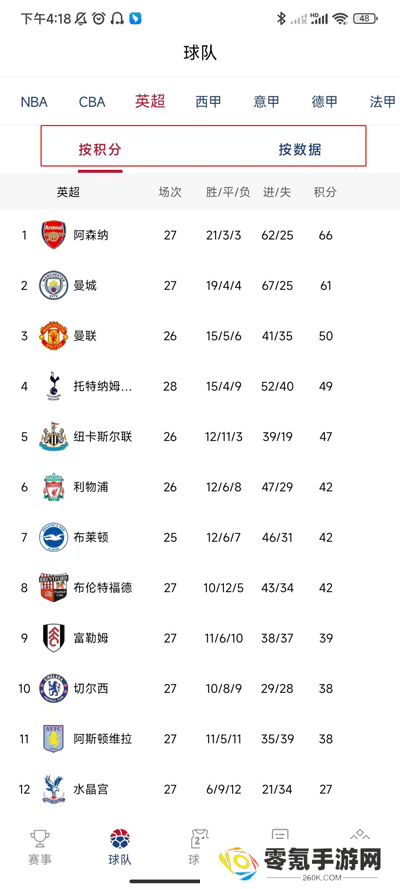Open the 赛事 trophy icon in bottom bar
The height and width of the screenshot is (889, 400).
[40, 839]
